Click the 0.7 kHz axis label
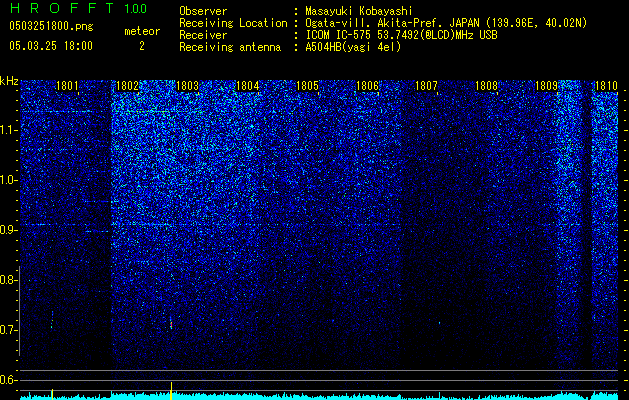Image resolution: width=629 pixels, height=400 pixels. [8, 330]
